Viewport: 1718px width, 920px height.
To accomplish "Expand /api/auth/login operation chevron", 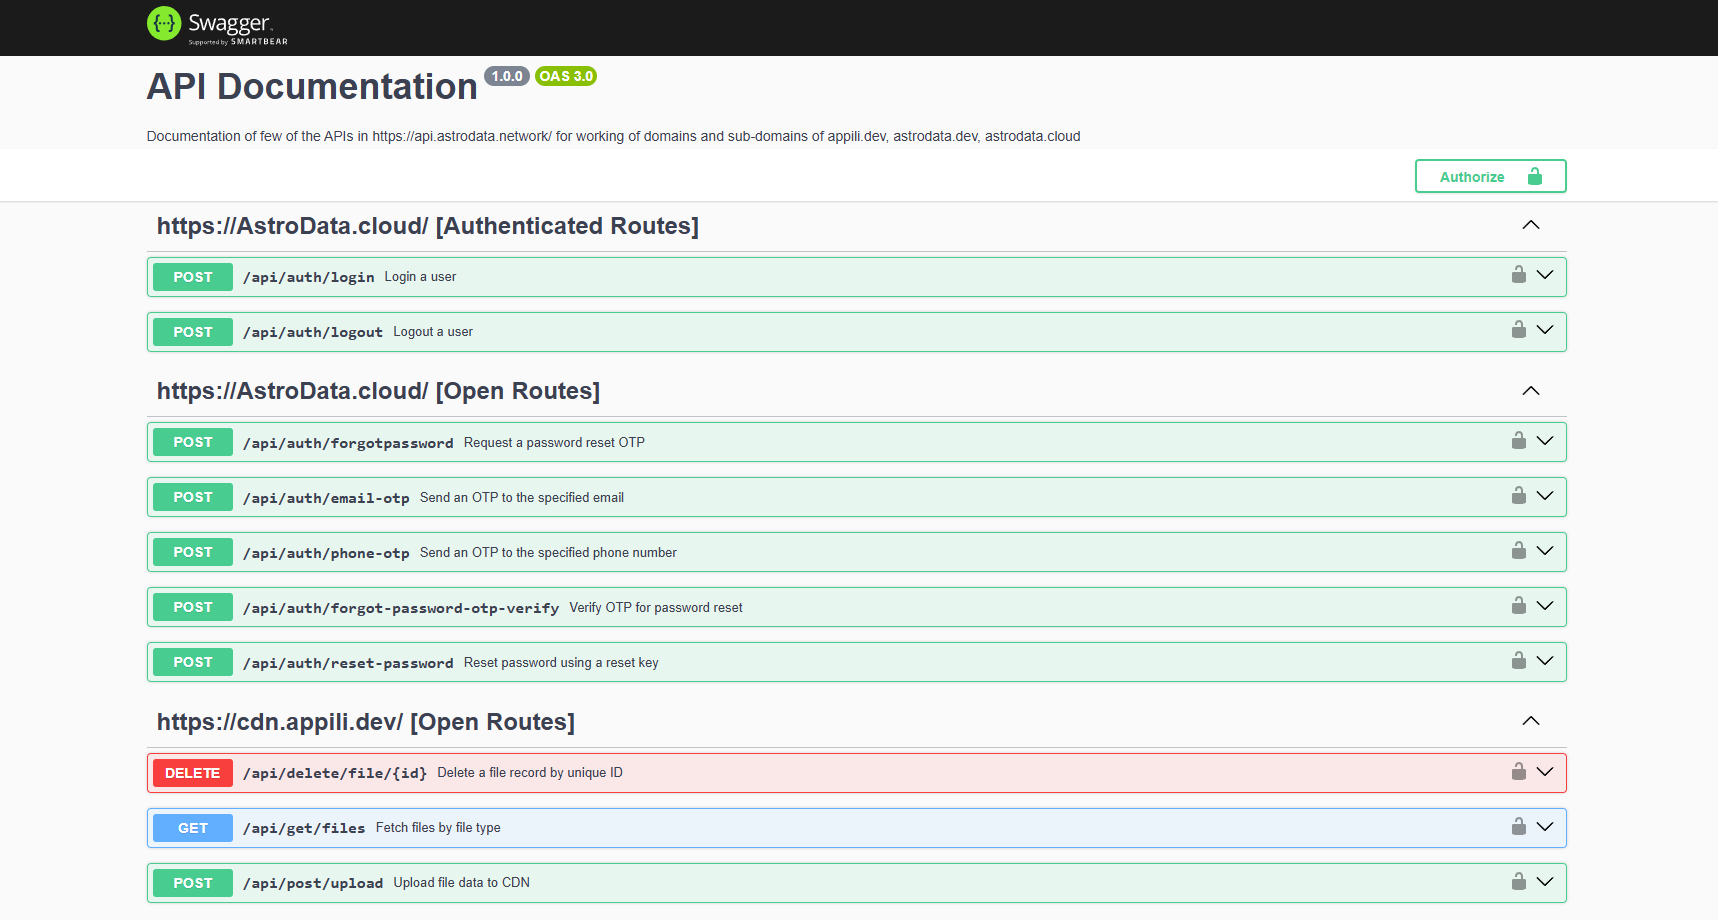I will click(x=1545, y=275).
